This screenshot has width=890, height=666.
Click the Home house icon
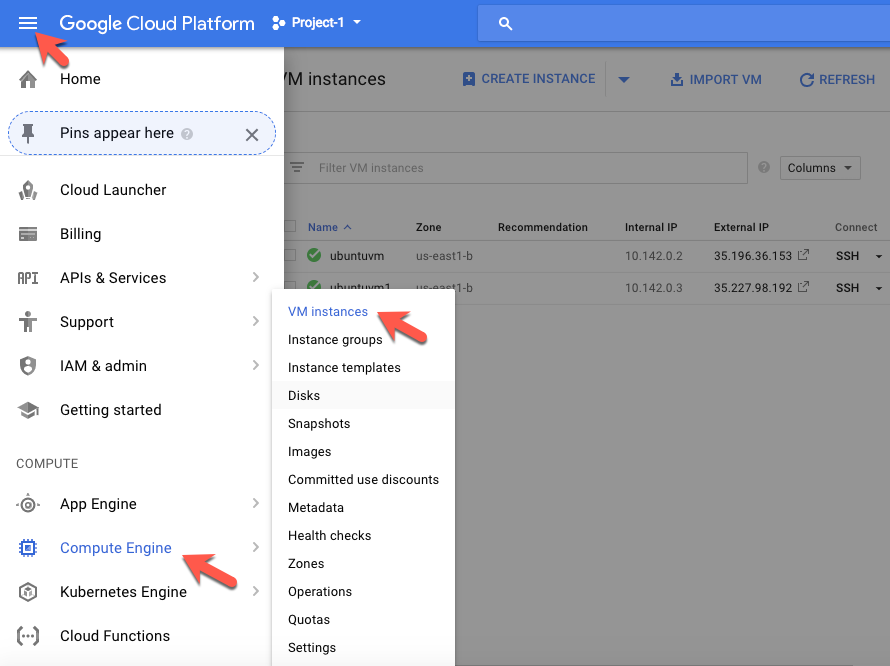[28, 79]
